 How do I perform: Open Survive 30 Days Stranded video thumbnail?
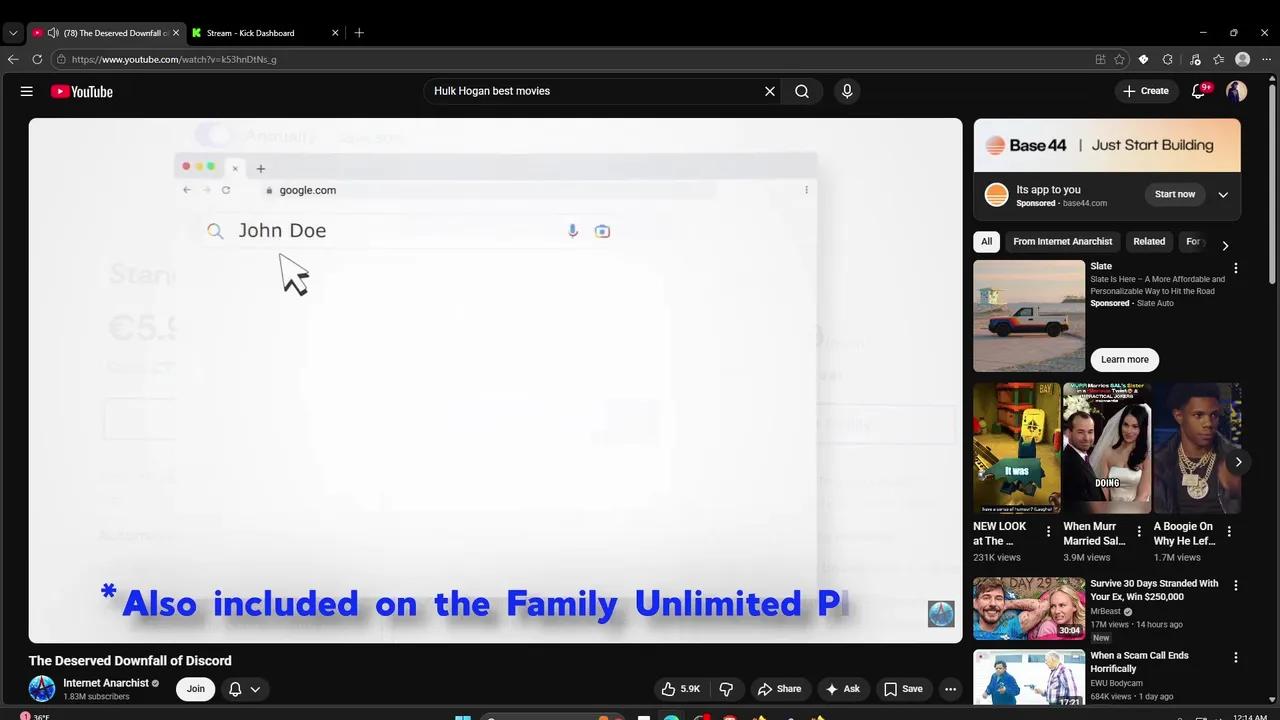tap(1028, 608)
